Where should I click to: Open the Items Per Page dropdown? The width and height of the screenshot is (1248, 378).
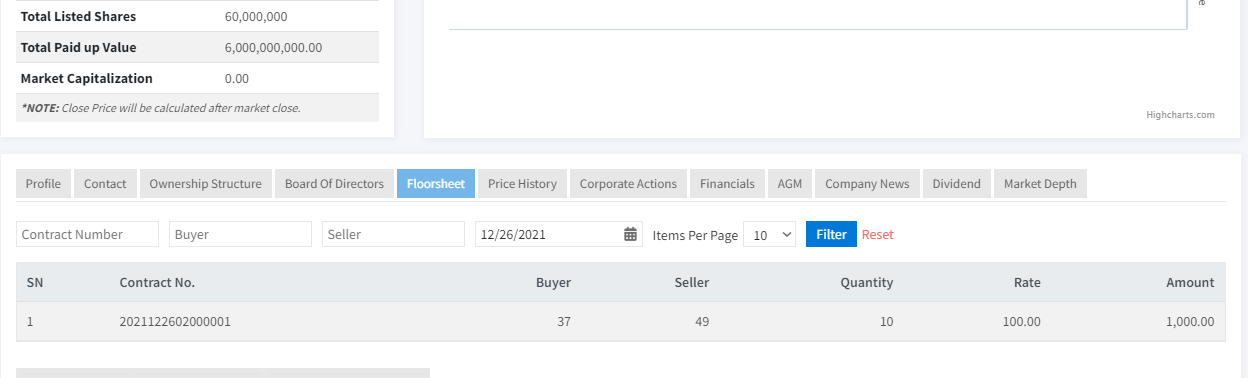[770, 234]
